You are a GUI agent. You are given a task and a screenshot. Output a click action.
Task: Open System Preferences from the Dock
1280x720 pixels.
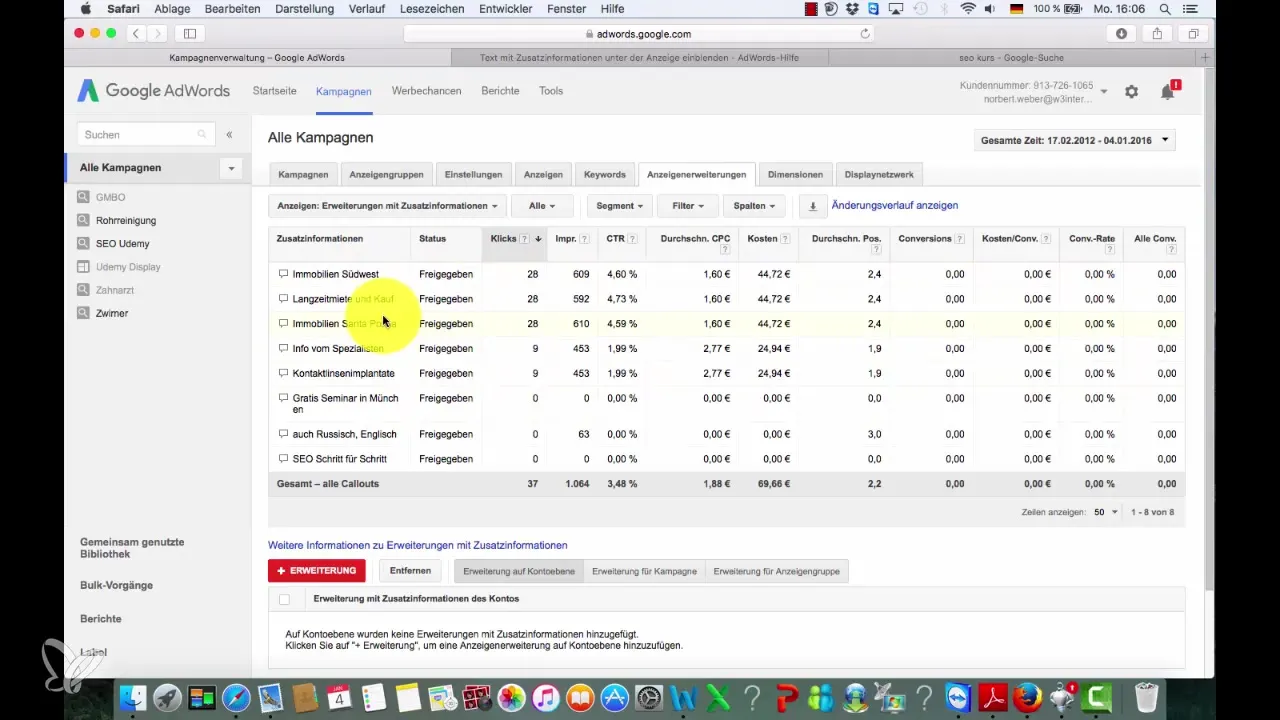tap(650, 697)
